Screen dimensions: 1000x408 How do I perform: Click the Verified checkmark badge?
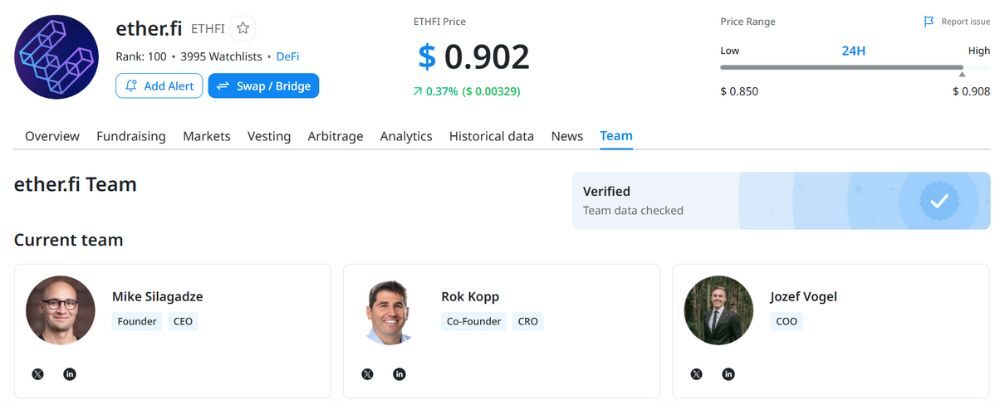938,201
